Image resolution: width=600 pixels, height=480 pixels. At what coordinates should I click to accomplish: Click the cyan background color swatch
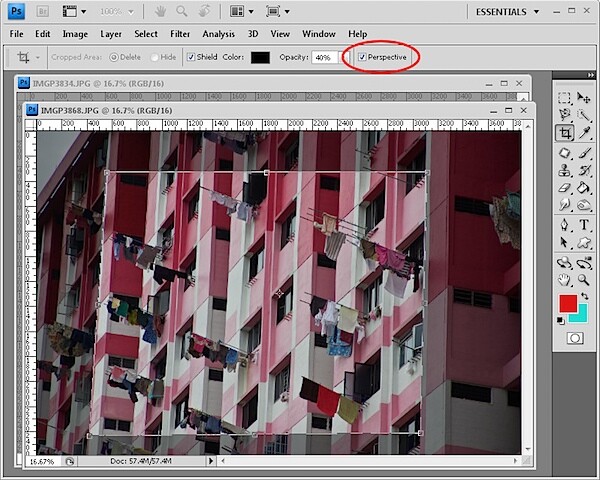coord(582,316)
